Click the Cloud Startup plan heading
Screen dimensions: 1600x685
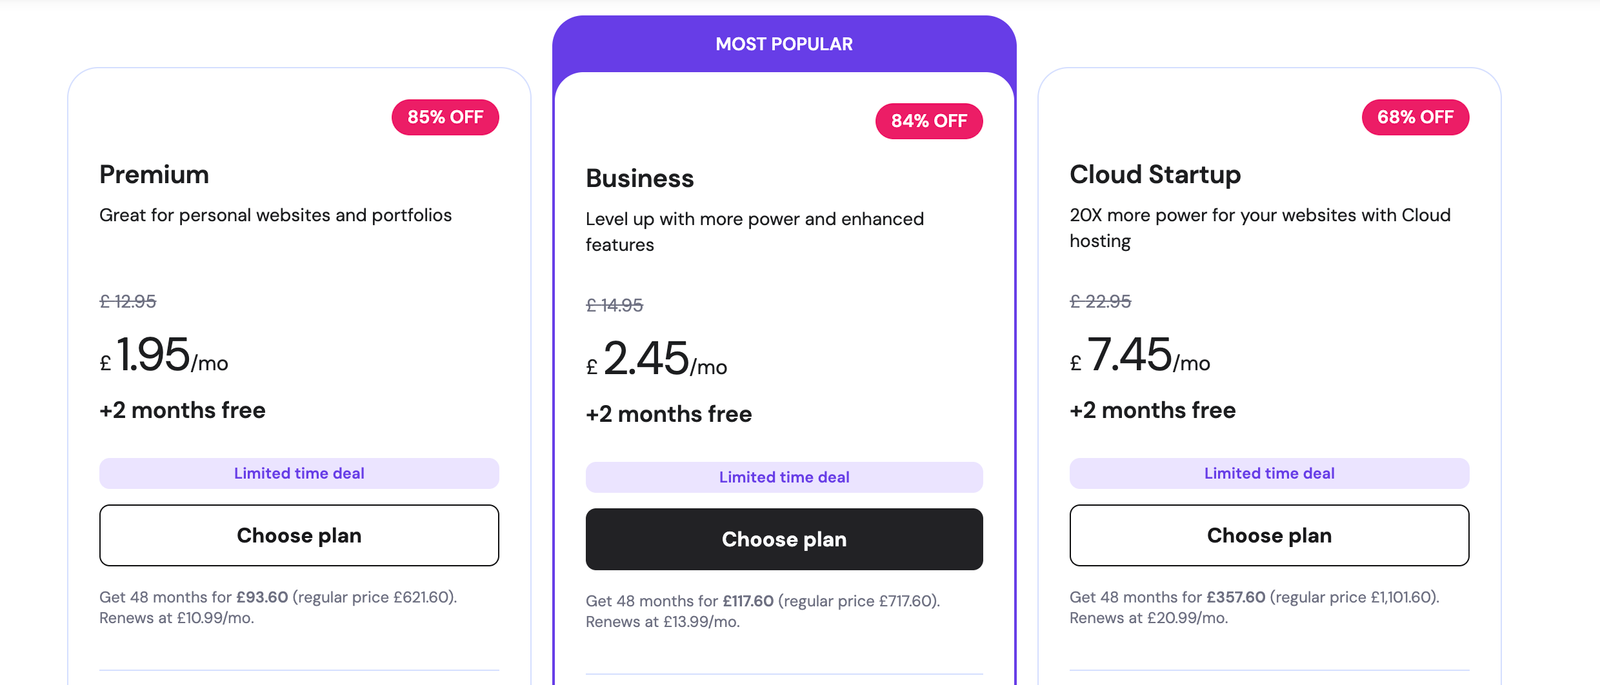[1155, 175]
